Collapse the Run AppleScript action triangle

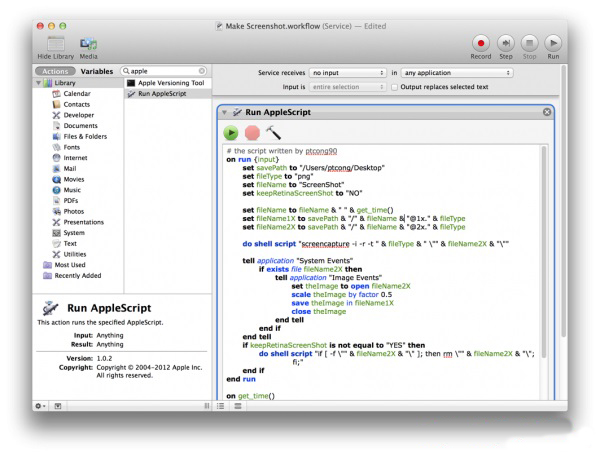click(224, 112)
